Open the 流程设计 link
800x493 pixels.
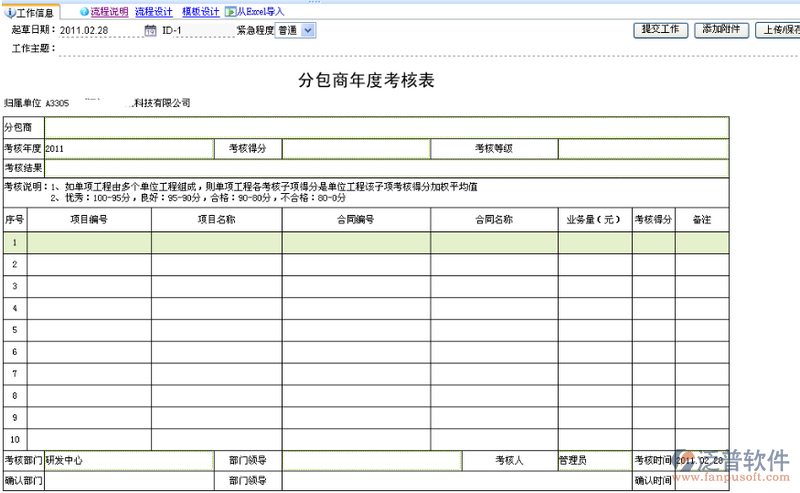153,12
